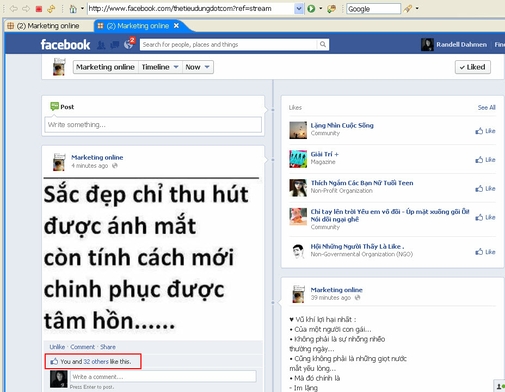Switch to the first Marketing online tab
Viewport: 505px width, 392px height.
48,26
